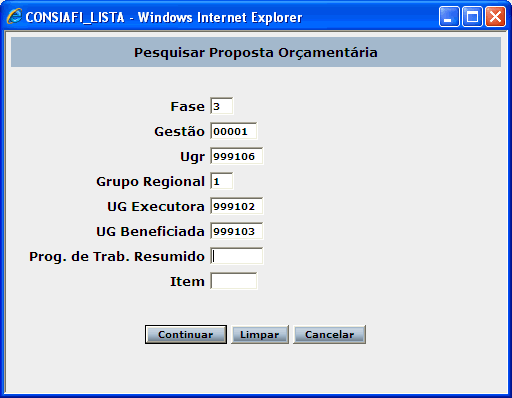The width and height of the screenshot is (512, 398).
Task: Select the Gestão input field
Action: pos(234,131)
